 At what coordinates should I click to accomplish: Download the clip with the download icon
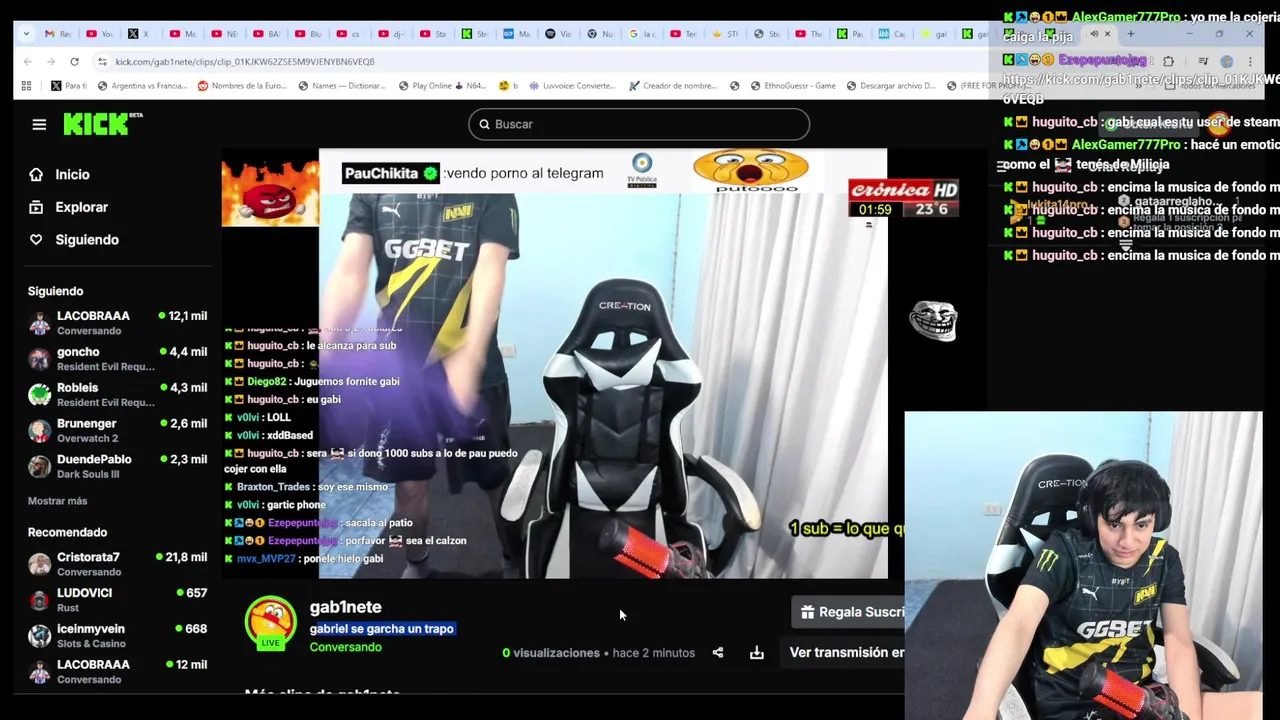tap(757, 653)
